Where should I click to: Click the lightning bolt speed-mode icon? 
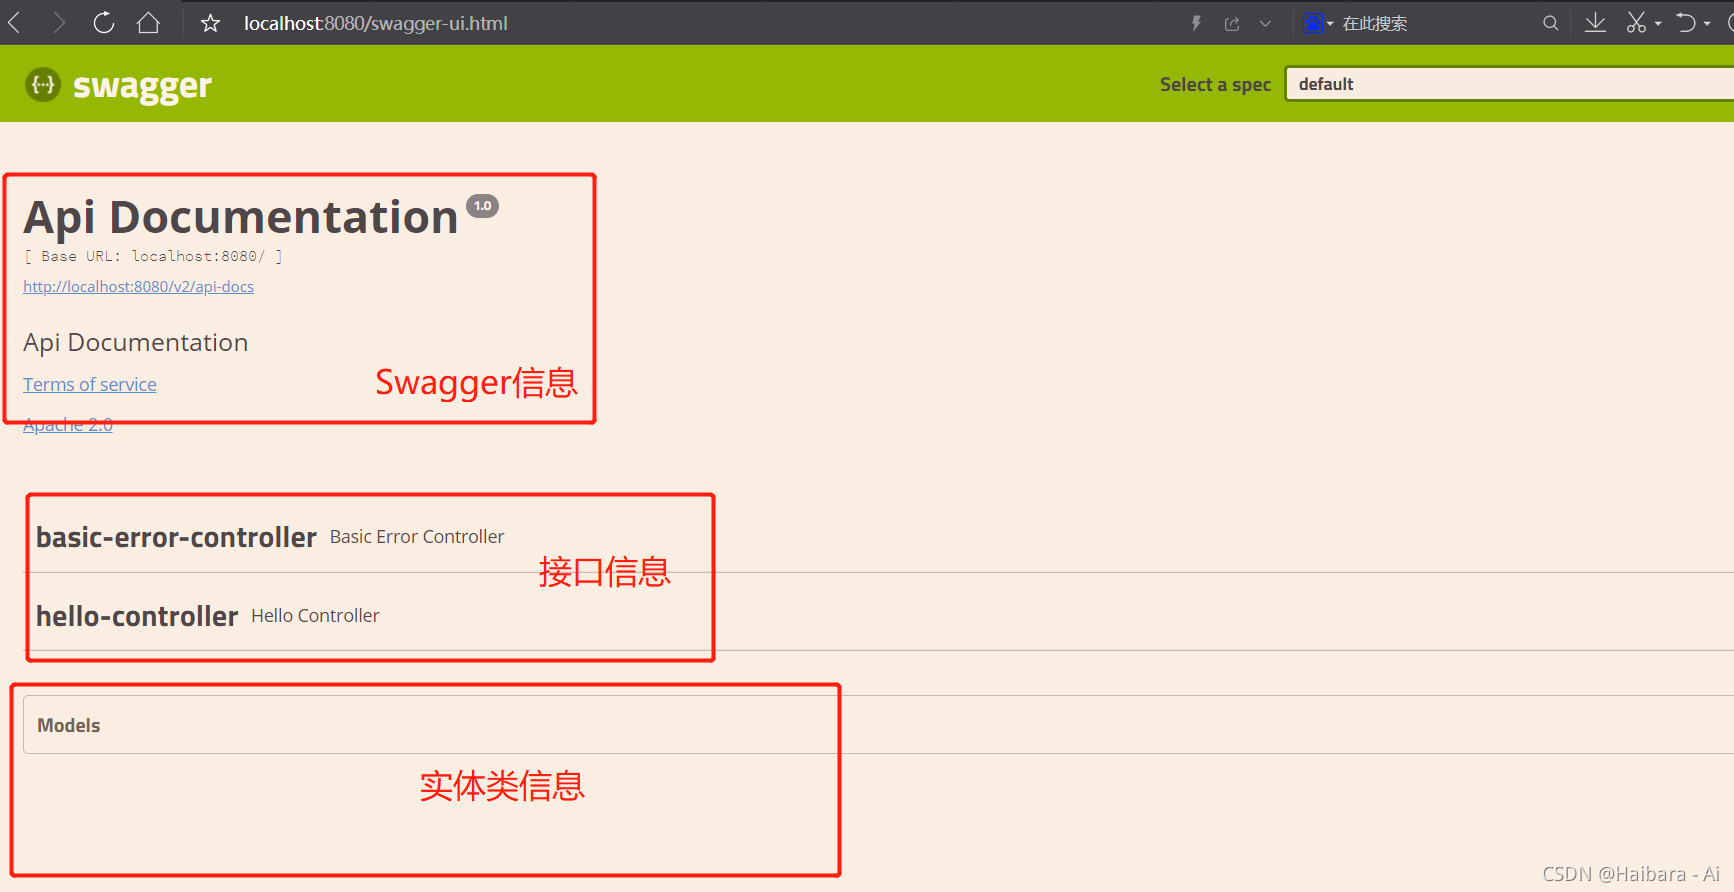pyautogui.click(x=1196, y=23)
